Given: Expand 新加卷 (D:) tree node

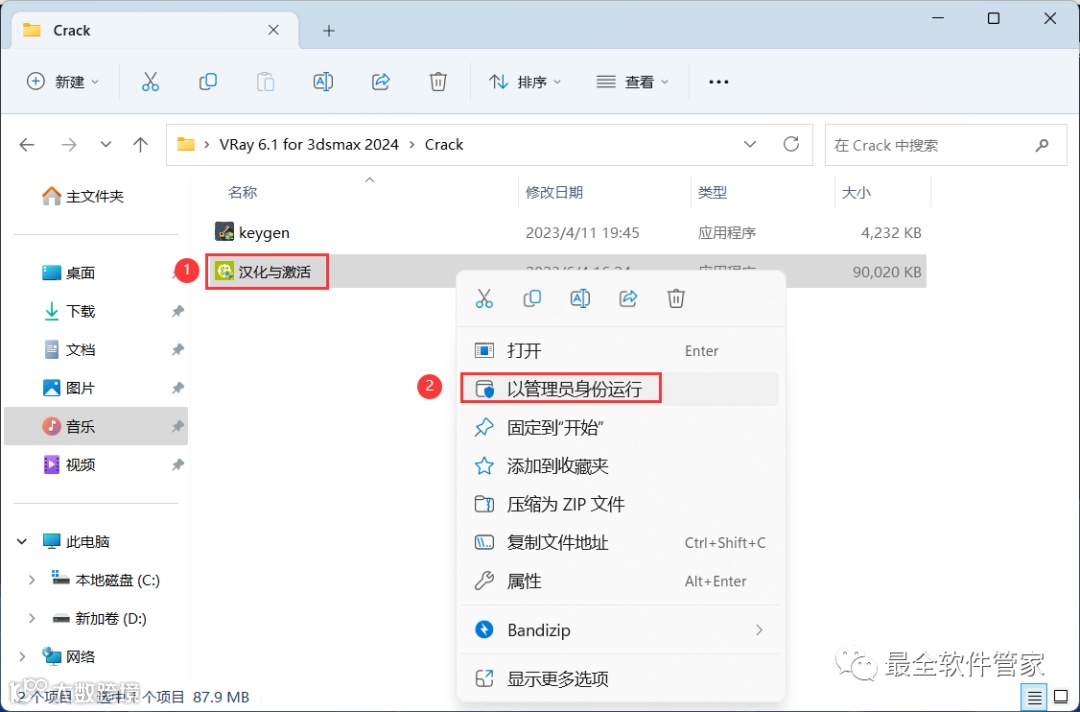Looking at the screenshot, I should [32, 618].
